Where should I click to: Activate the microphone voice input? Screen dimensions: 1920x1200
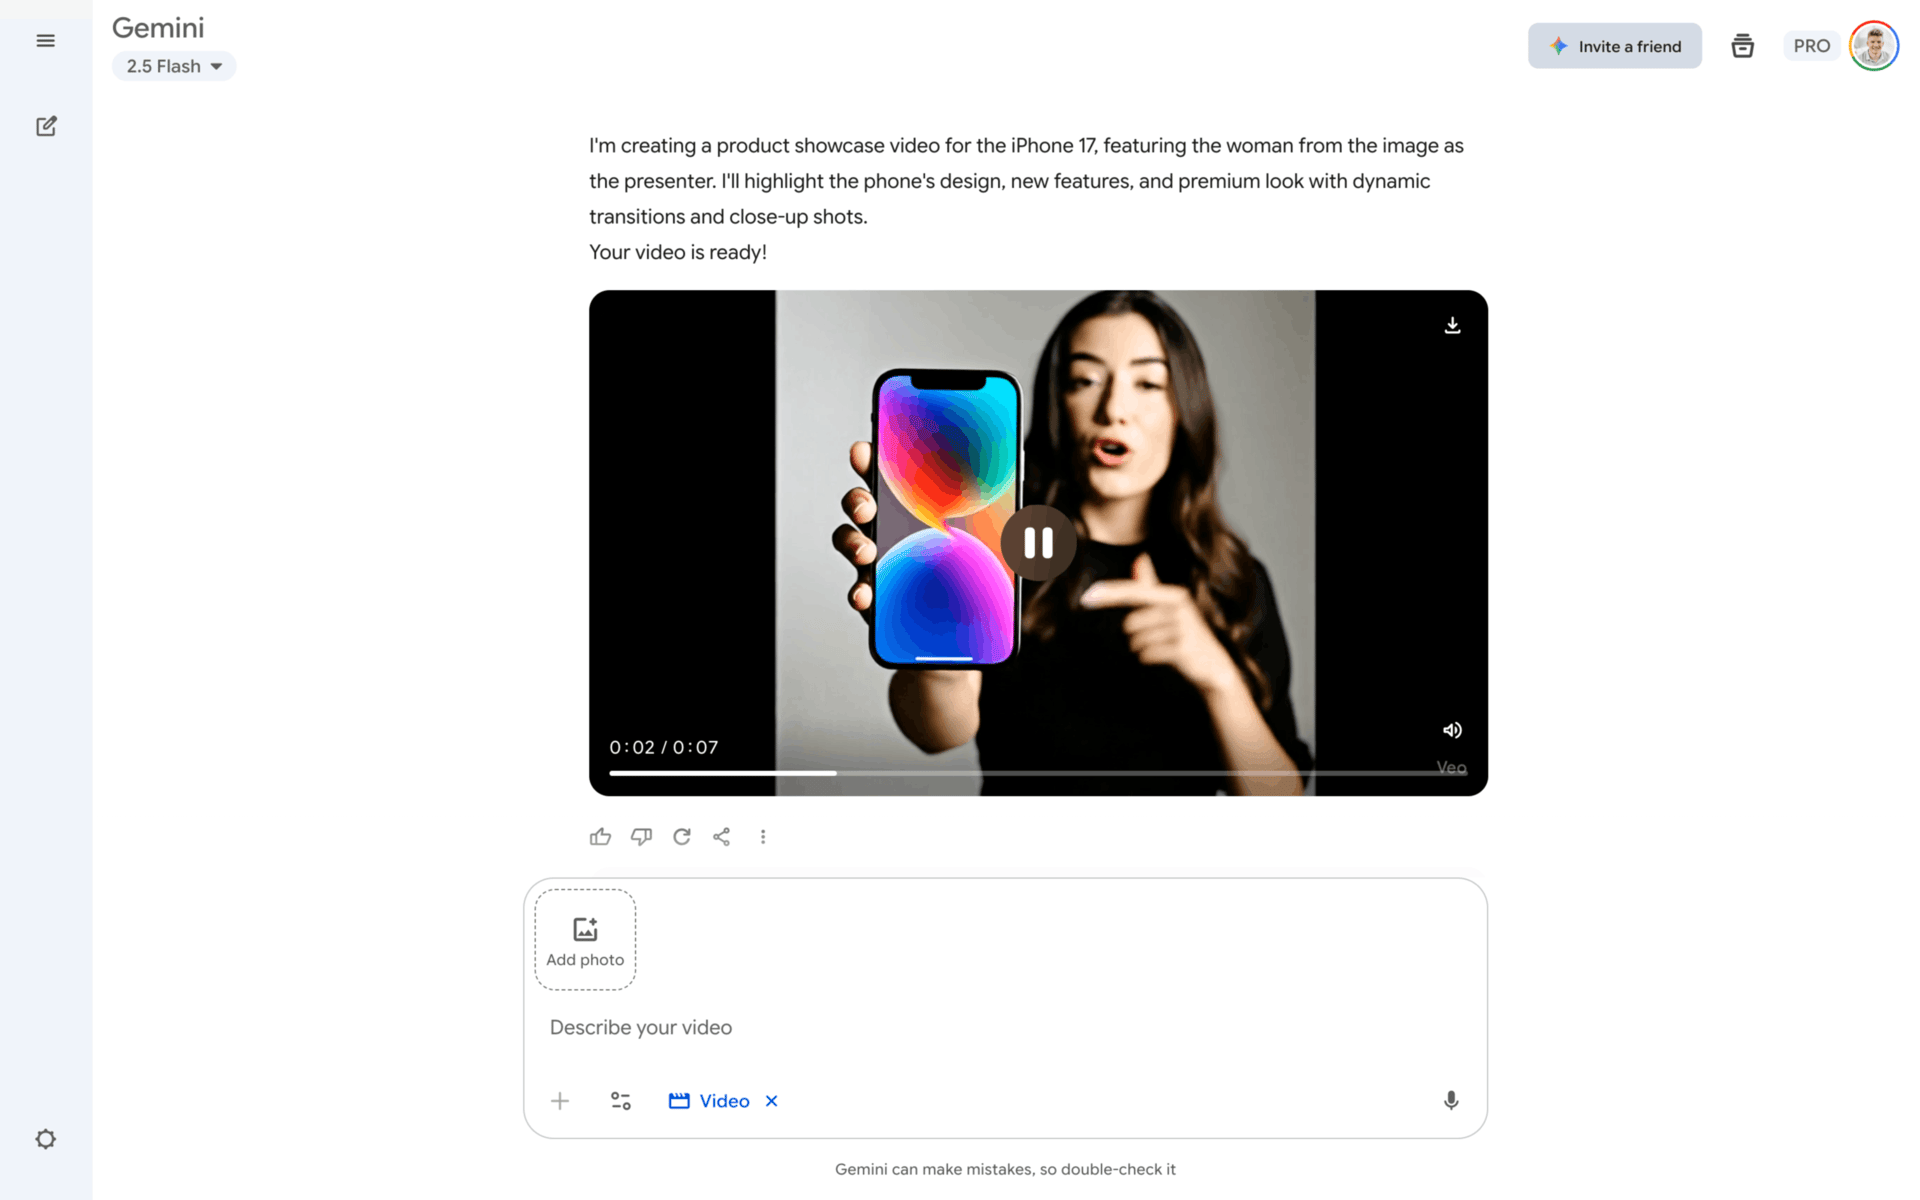(1451, 1101)
